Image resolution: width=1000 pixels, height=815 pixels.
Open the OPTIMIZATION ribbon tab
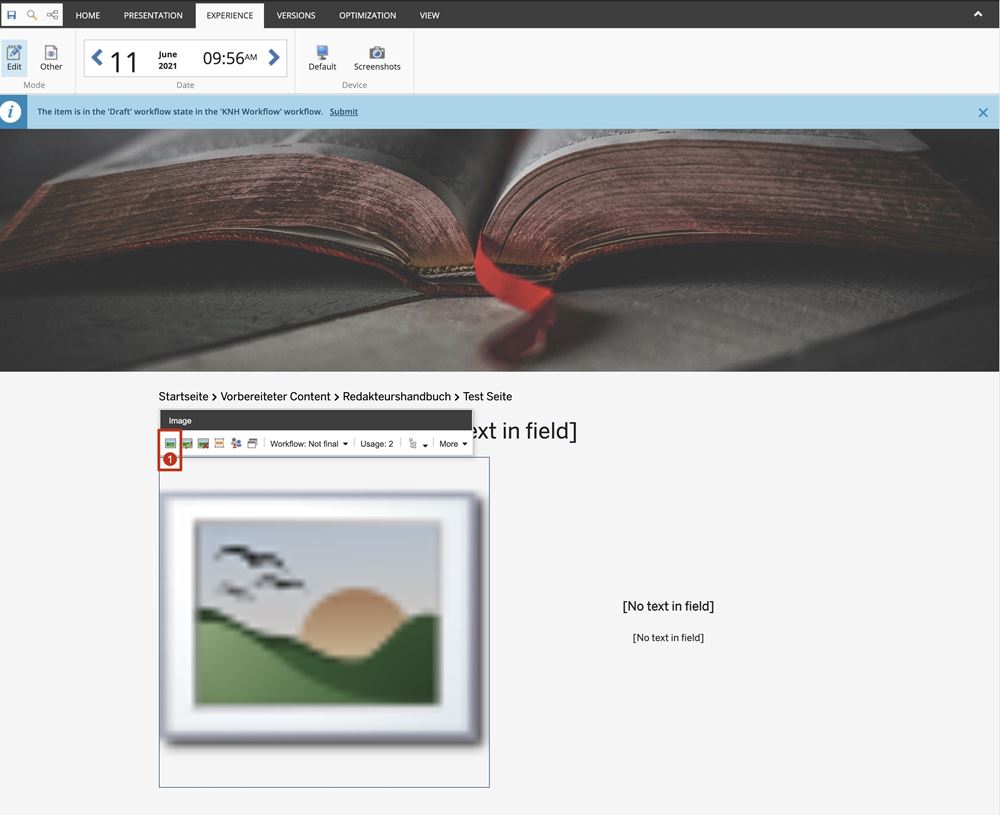tap(366, 15)
